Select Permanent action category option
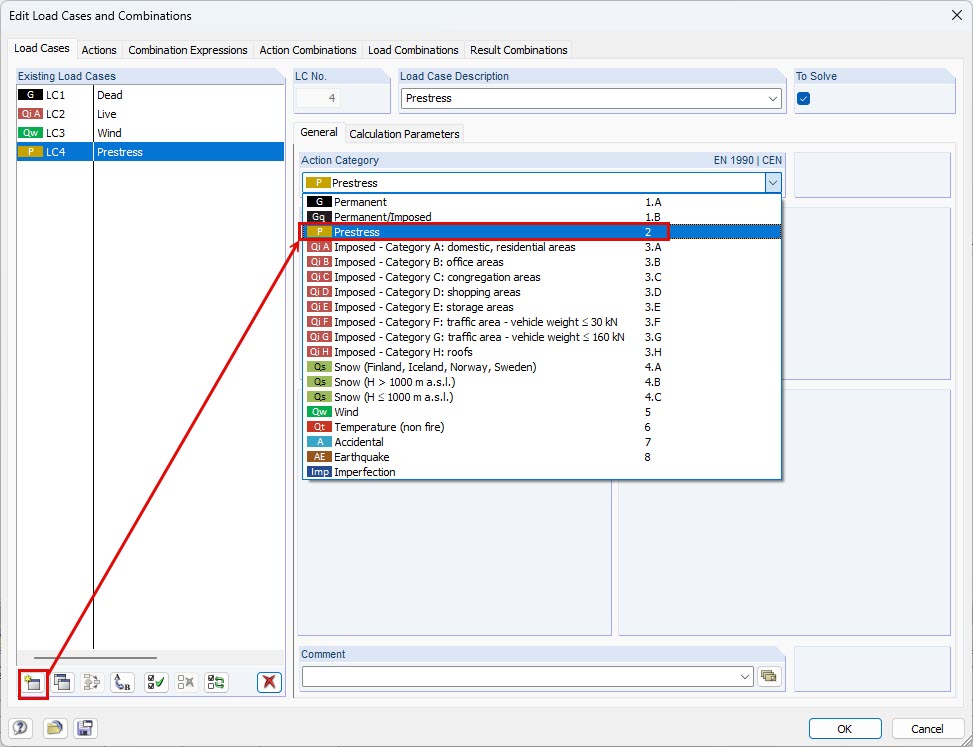This screenshot has height=747, width=973. (x=542, y=202)
